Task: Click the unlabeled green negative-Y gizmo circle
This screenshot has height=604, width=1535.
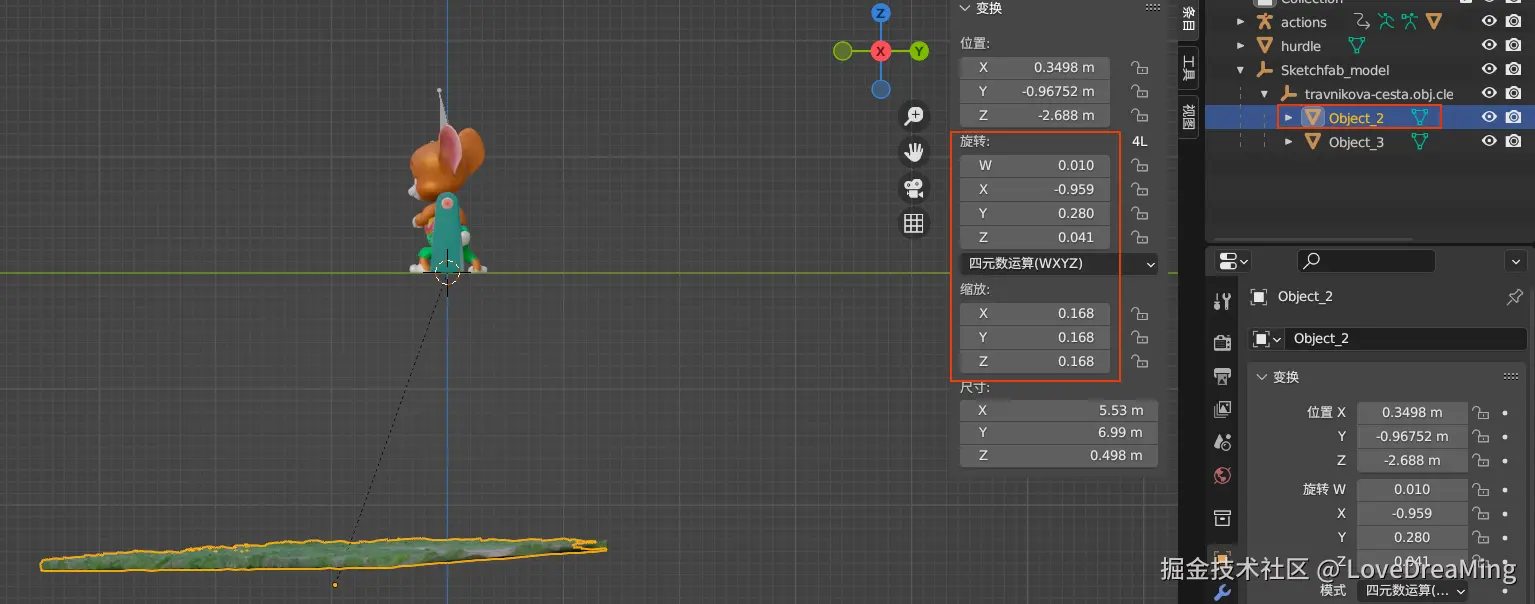Action: click(843, 51)
